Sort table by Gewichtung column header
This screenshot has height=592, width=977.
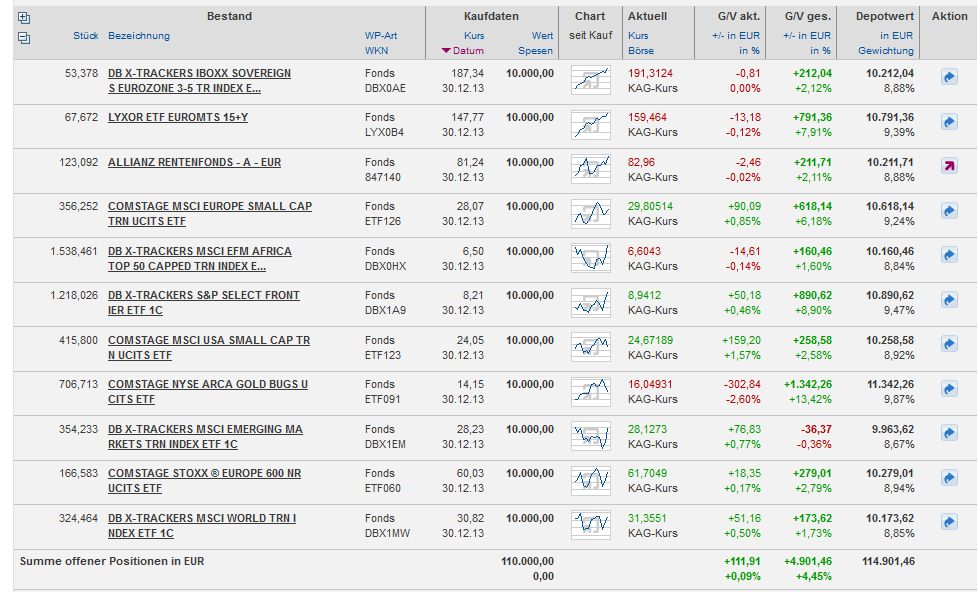[883, 50]
